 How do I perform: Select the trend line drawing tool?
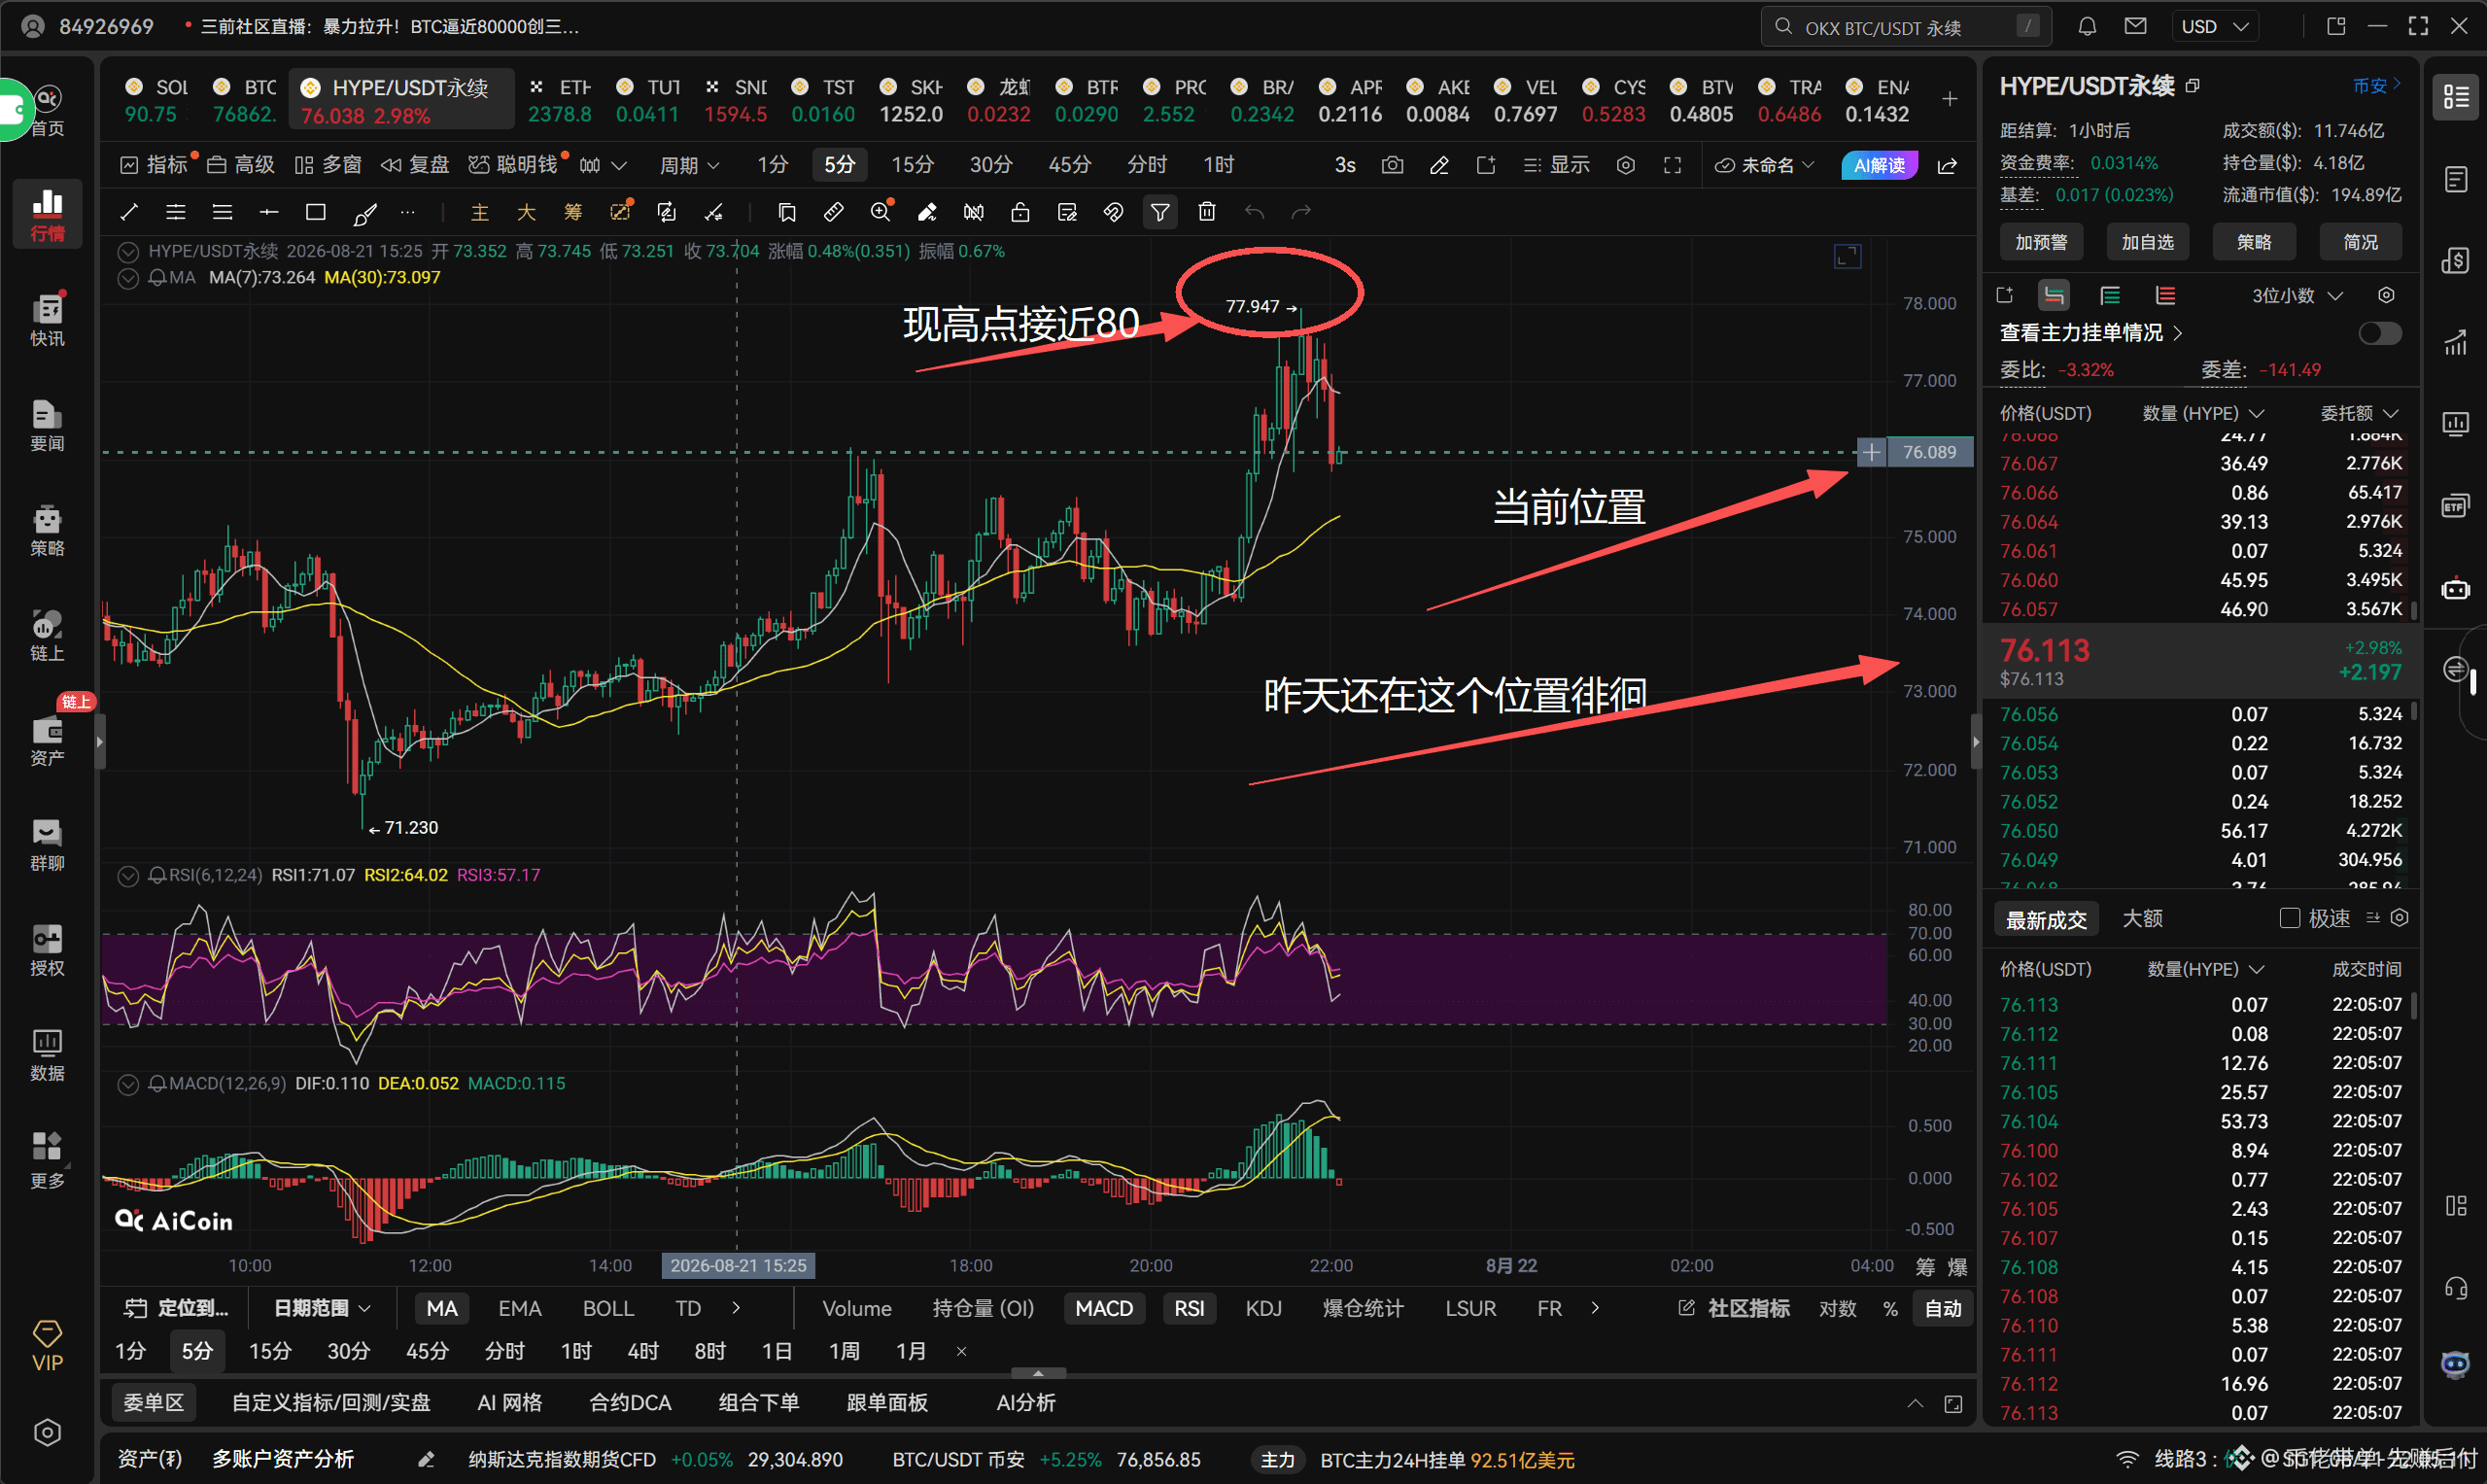point(129,212)
